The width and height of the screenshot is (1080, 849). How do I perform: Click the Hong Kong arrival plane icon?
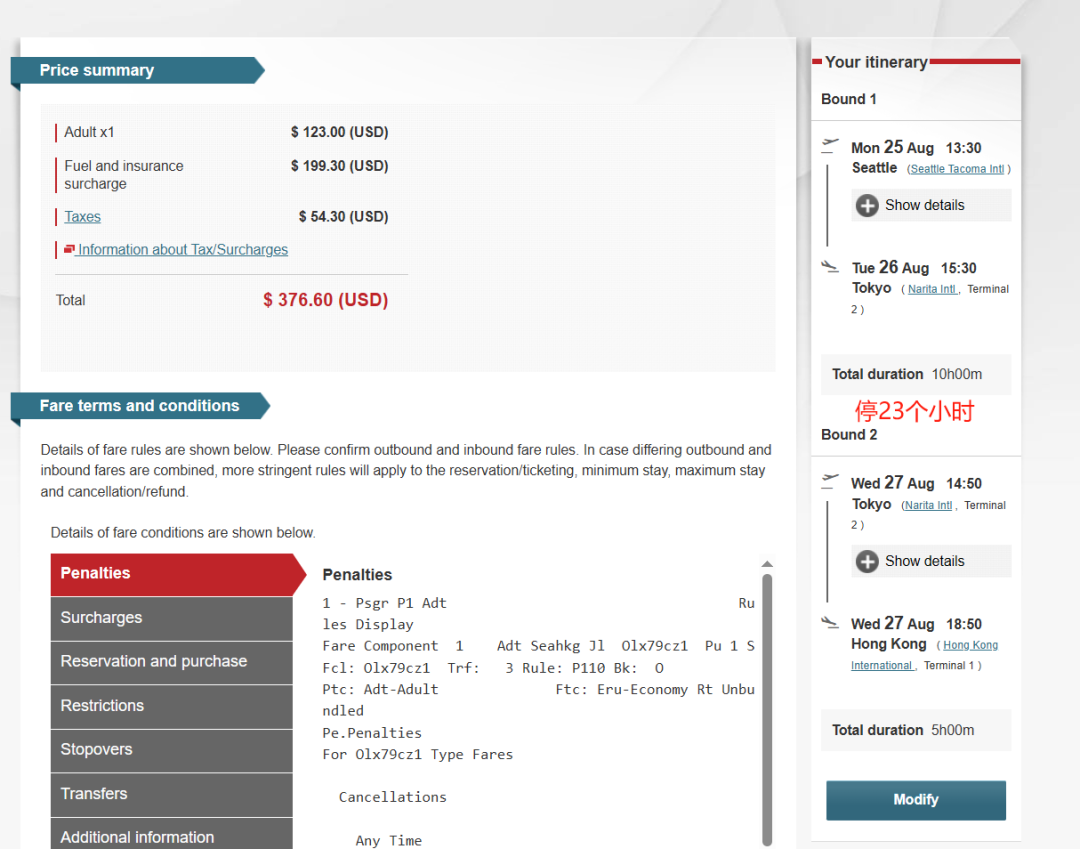pos(829,622)
